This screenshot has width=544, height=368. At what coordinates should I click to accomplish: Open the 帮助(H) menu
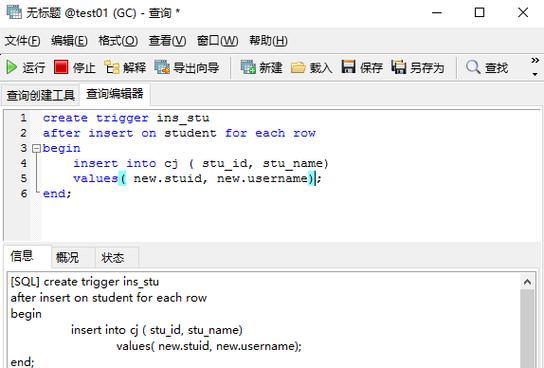coord(268,41)
